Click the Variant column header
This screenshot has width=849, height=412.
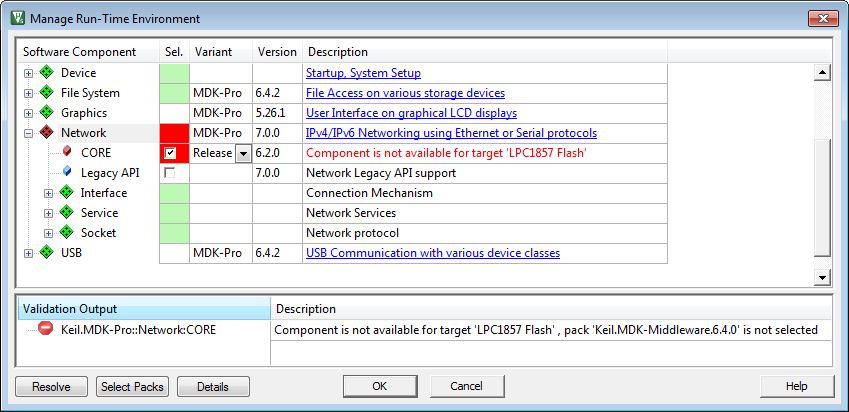(x=221, y=52)
